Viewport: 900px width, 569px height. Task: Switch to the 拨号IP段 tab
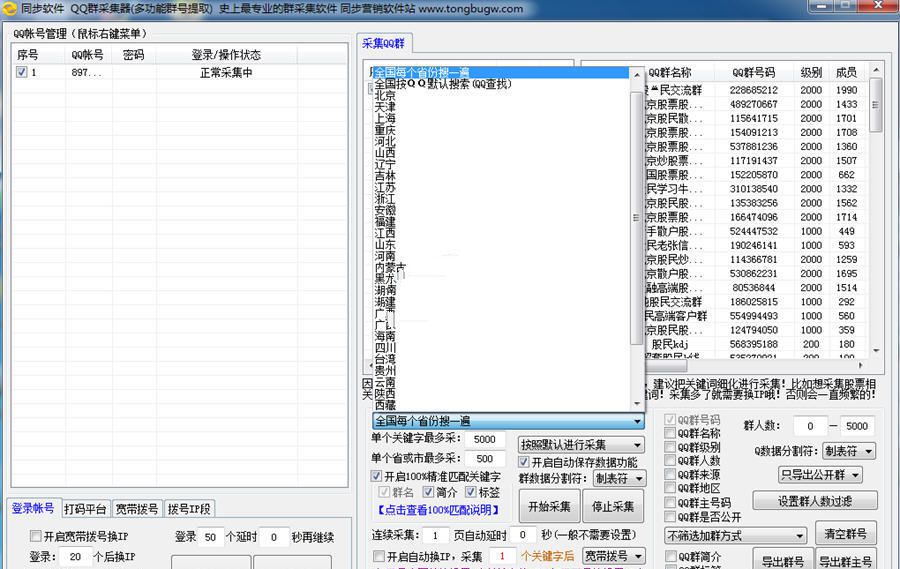pyautogui.click(x=189, y=509)
